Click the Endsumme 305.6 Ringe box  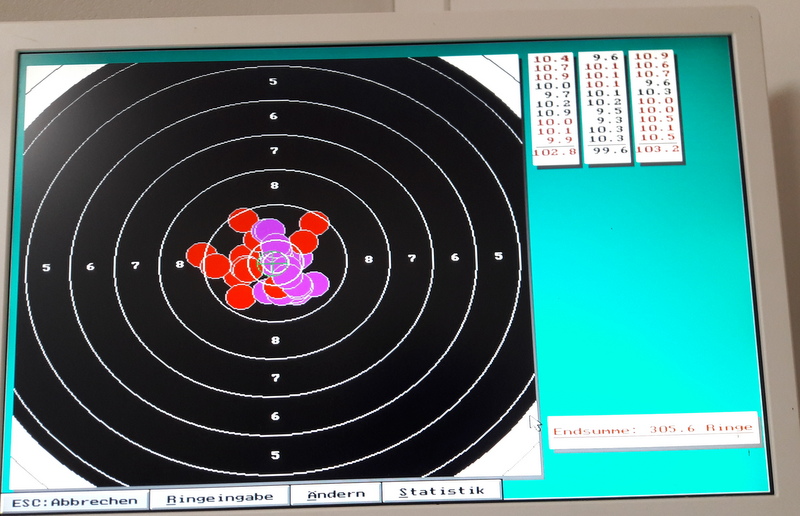(x=652, y=429)
